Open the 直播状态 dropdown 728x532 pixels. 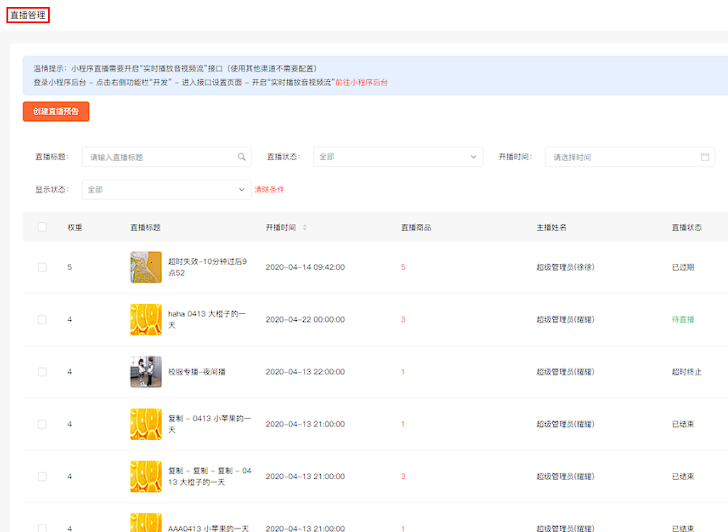tap(398, 157)
